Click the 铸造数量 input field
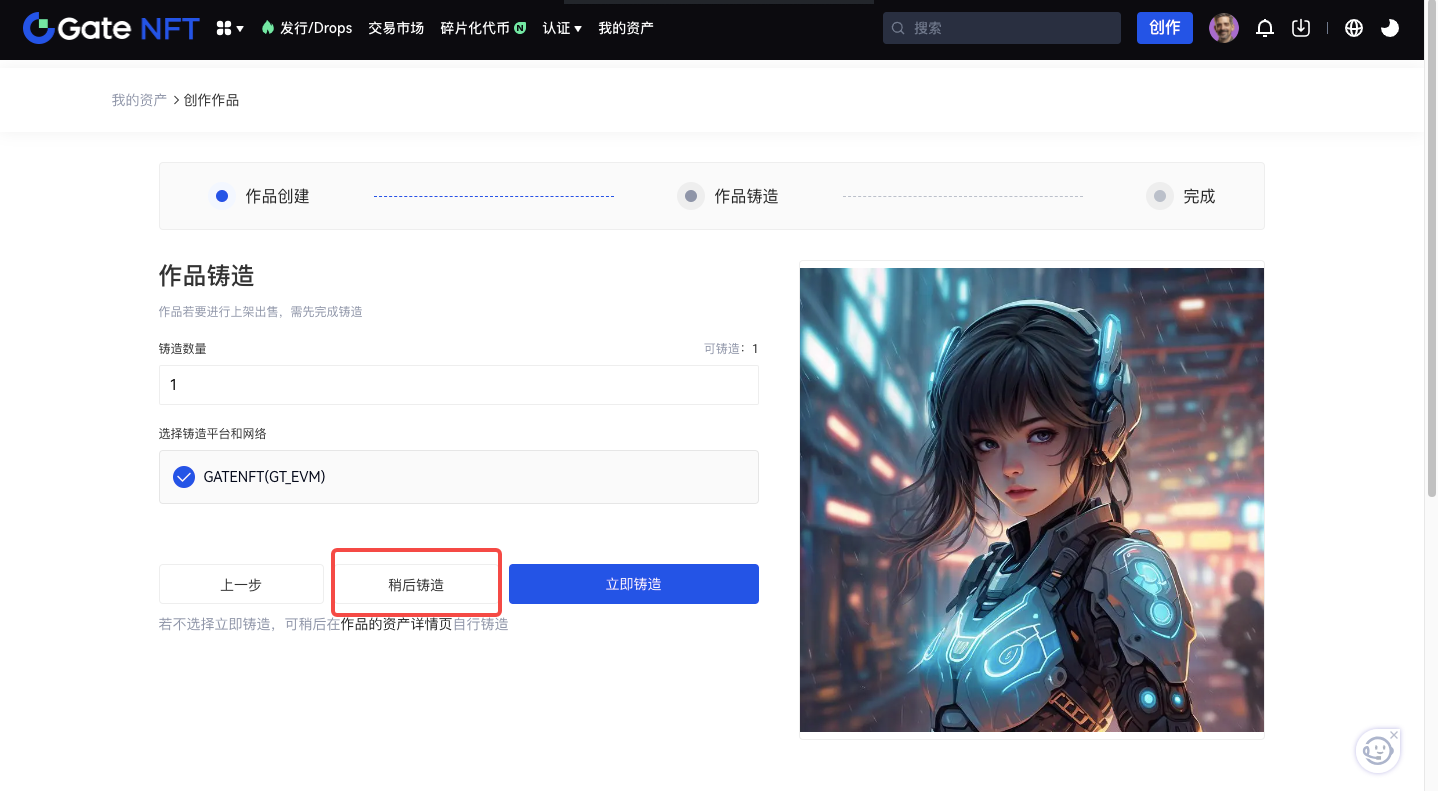 pyautogui.click(x=458, y=385)
